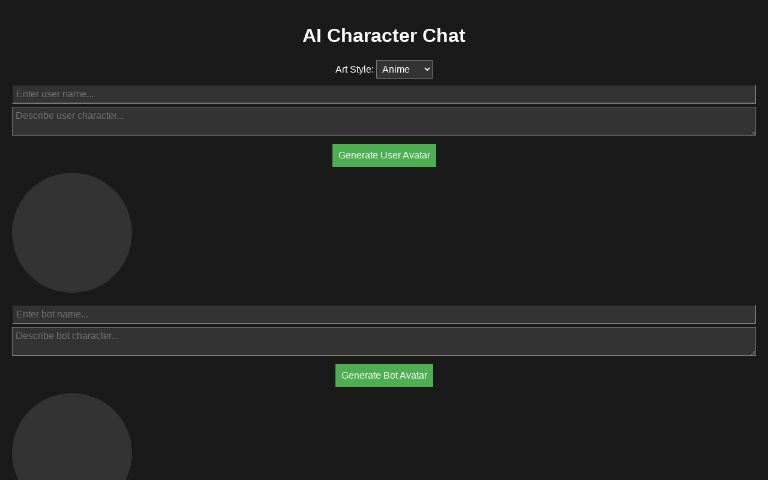The width and height of the screenshot is (768, 480).
Task: Click the bot avatar placeholder circle
Action: tap(72, 440)
